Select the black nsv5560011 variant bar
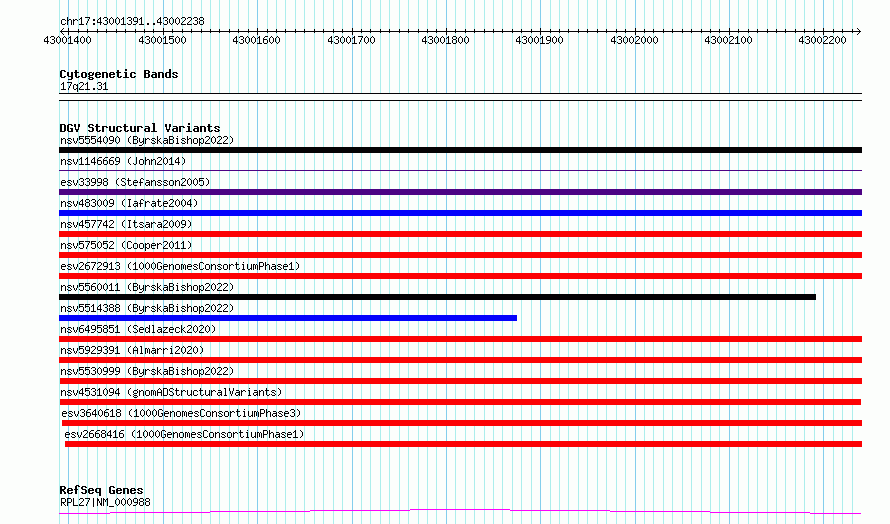 pyautogui.click(x=438, y=297)
